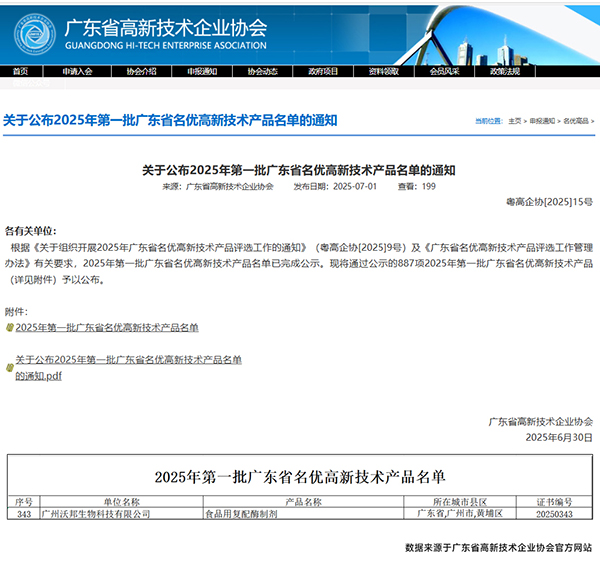Open the 首页 menu item

pyautogui.click(x=21, y=71)
